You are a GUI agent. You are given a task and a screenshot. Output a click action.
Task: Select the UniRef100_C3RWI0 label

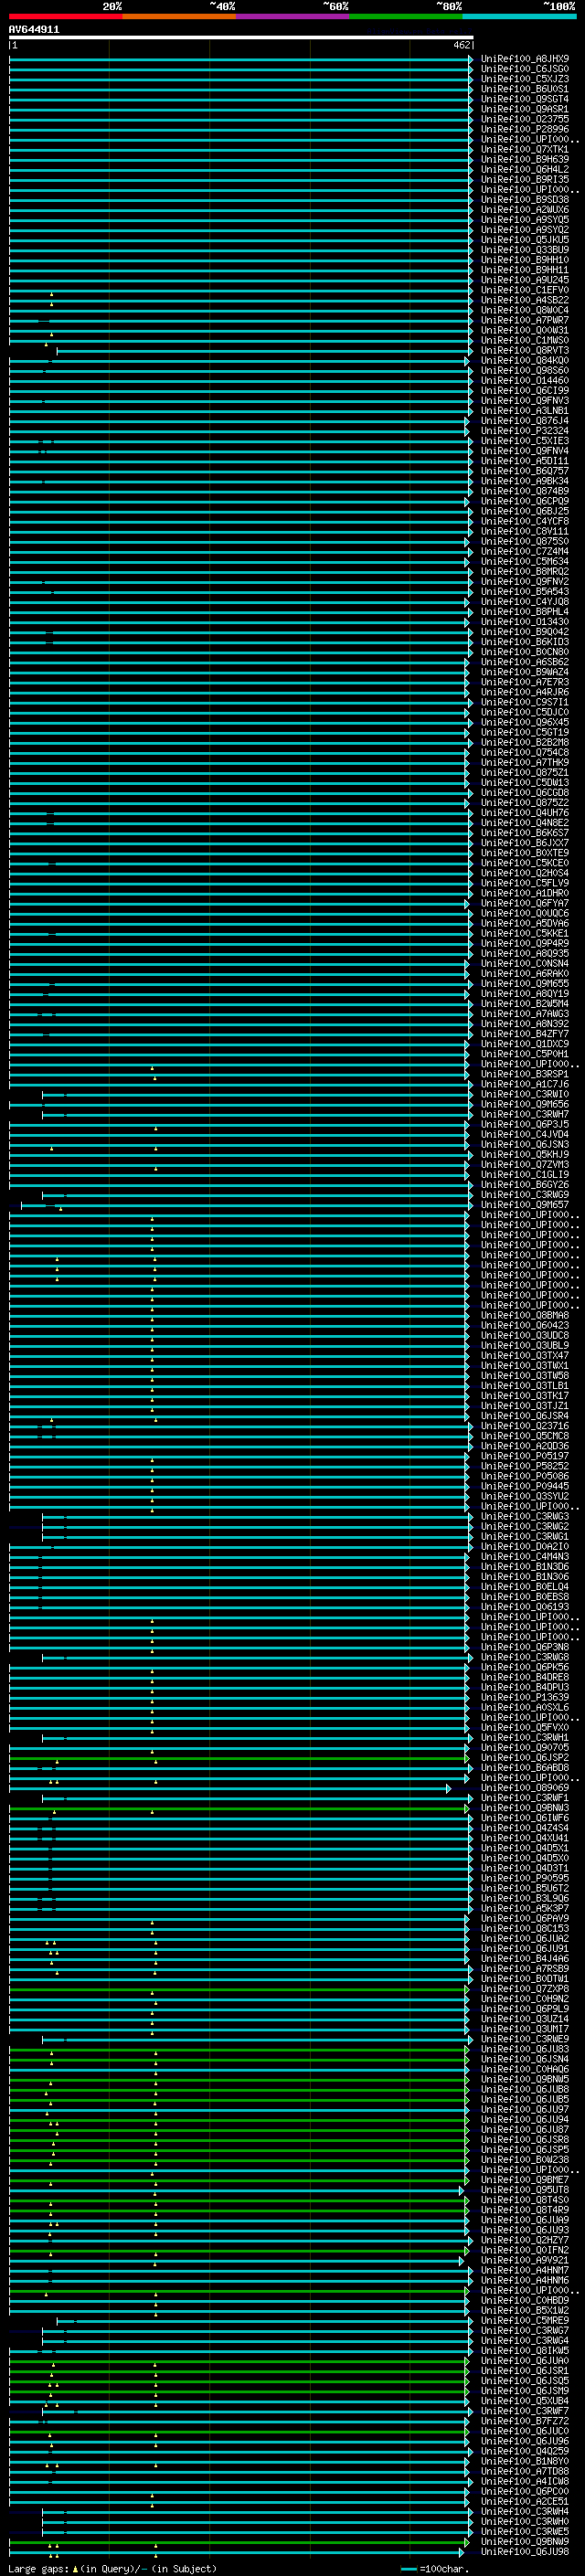point(525,1094)
